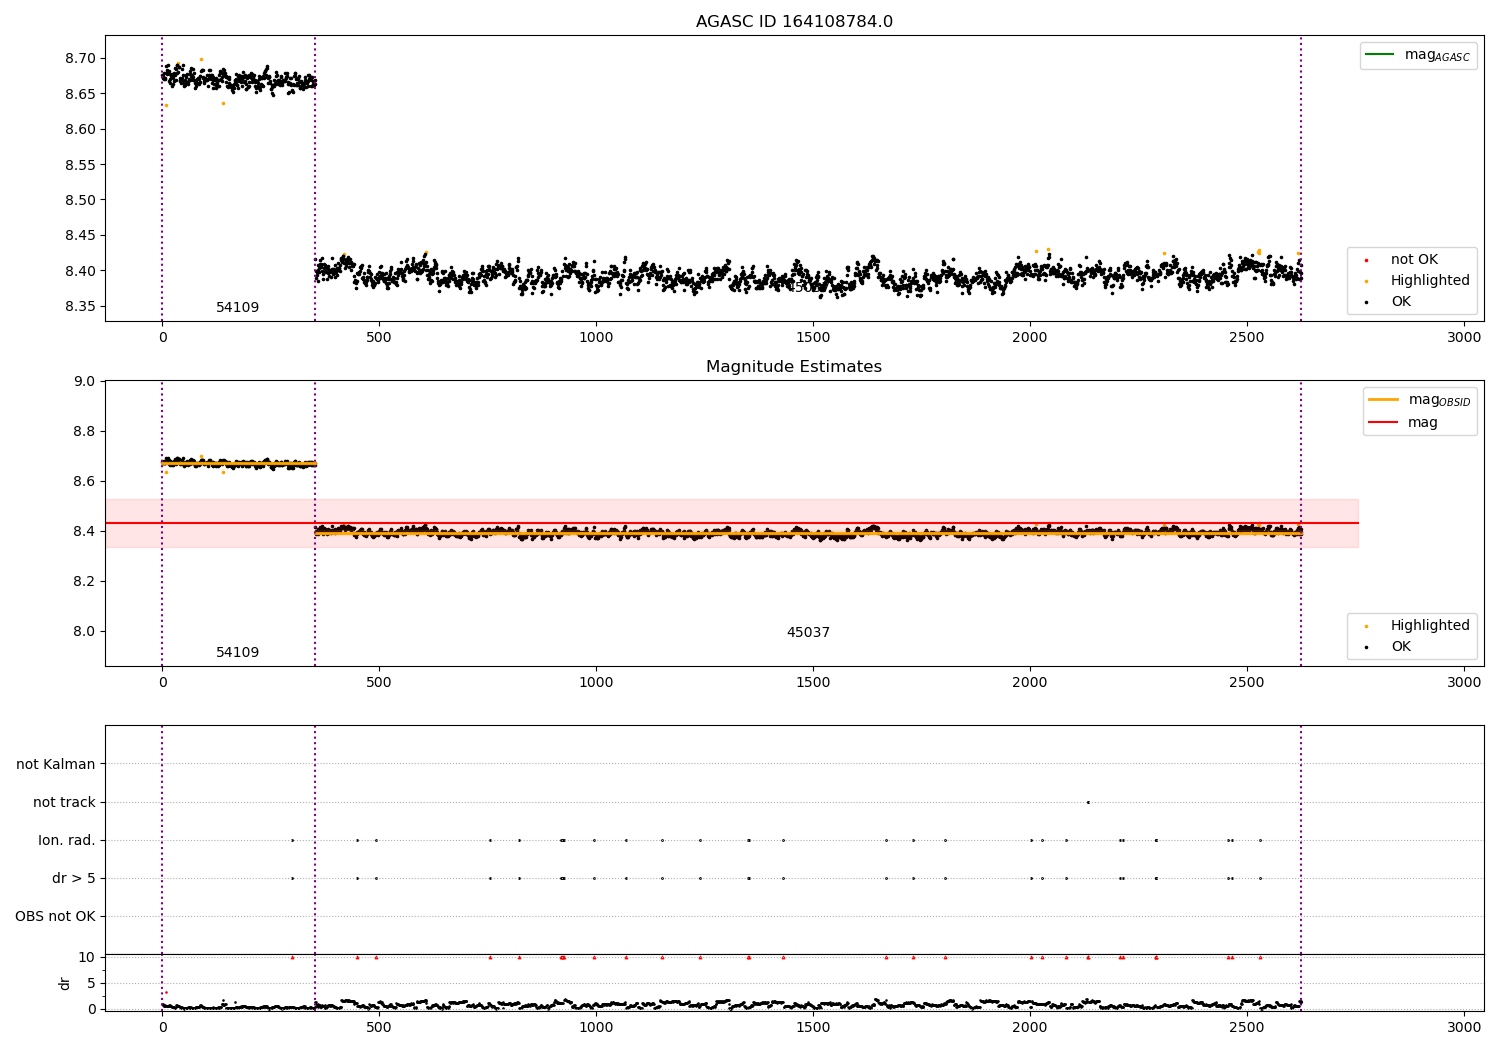This screenshot has height=1050, width=1500.
Task: Click the title "AGASC ID 164108784.0"
Action: (794, 22)
